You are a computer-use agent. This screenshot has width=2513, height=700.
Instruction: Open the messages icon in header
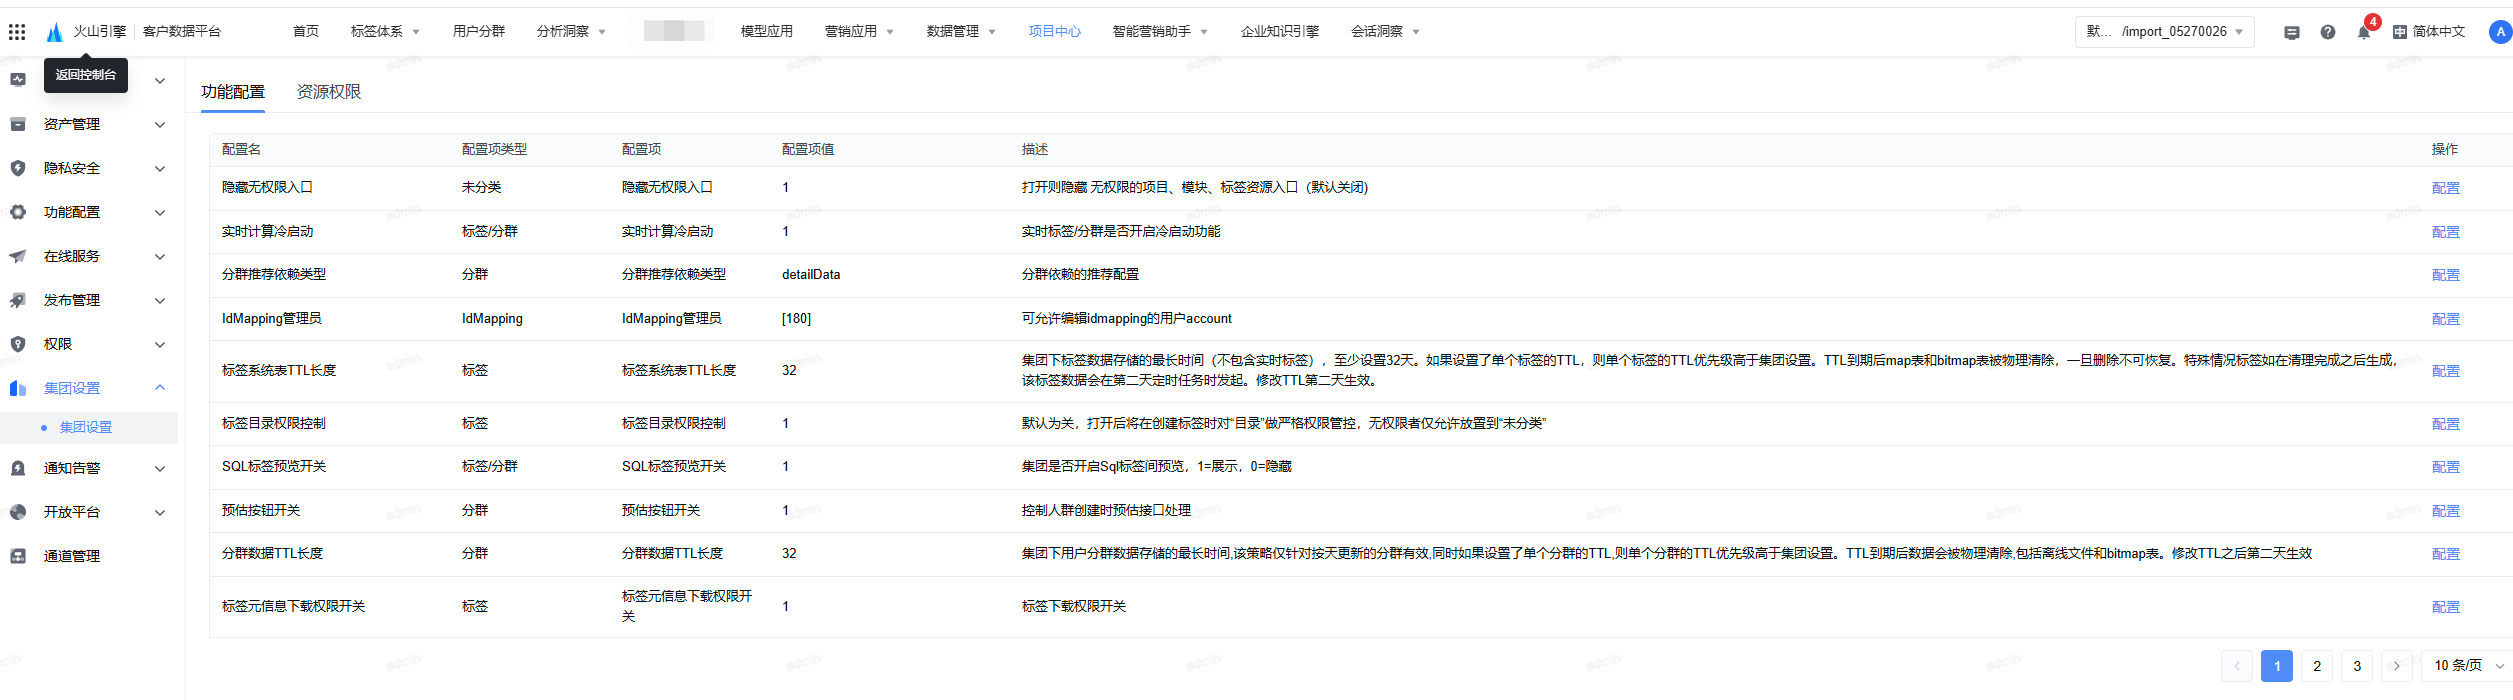pyautogui.click(x=2292, y=32)
